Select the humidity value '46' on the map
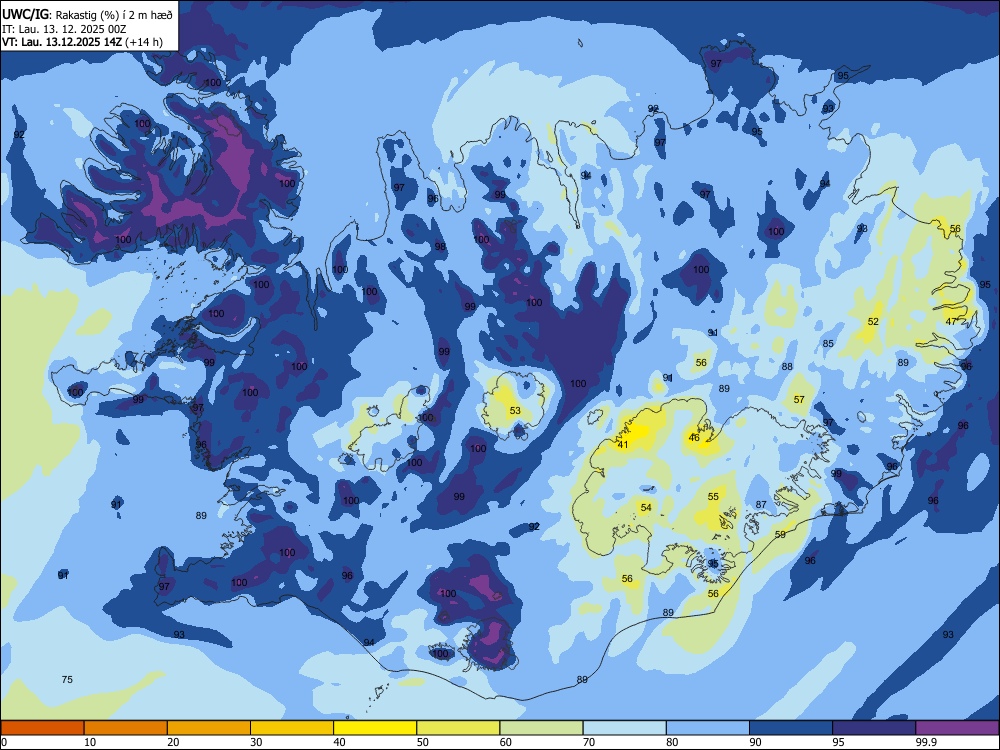1000x750 pixels. tap(695, 438)
